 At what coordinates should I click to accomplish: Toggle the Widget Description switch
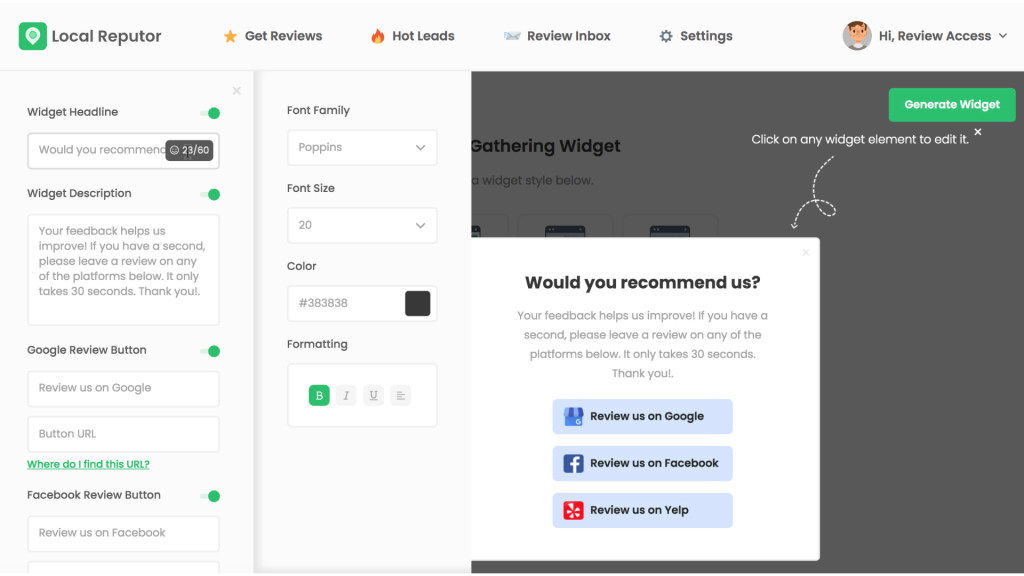tap(210, 194)
